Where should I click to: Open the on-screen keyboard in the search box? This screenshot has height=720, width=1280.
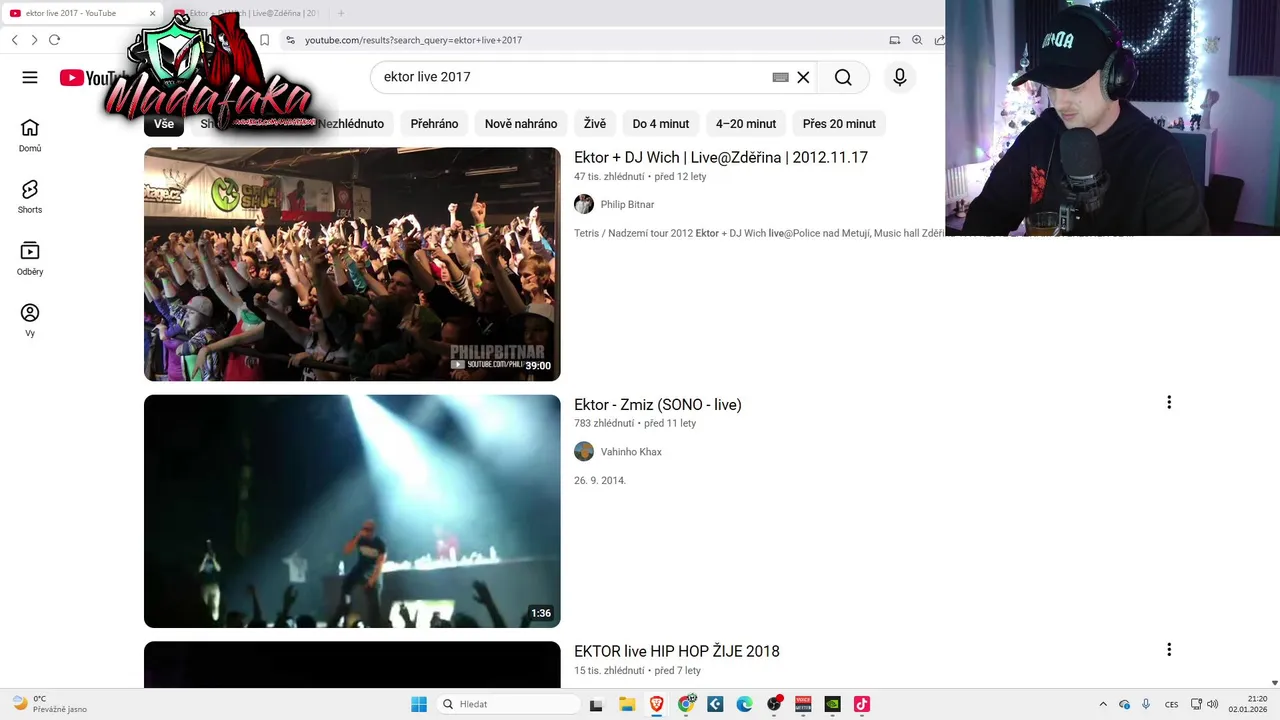(x=781, y=77)
